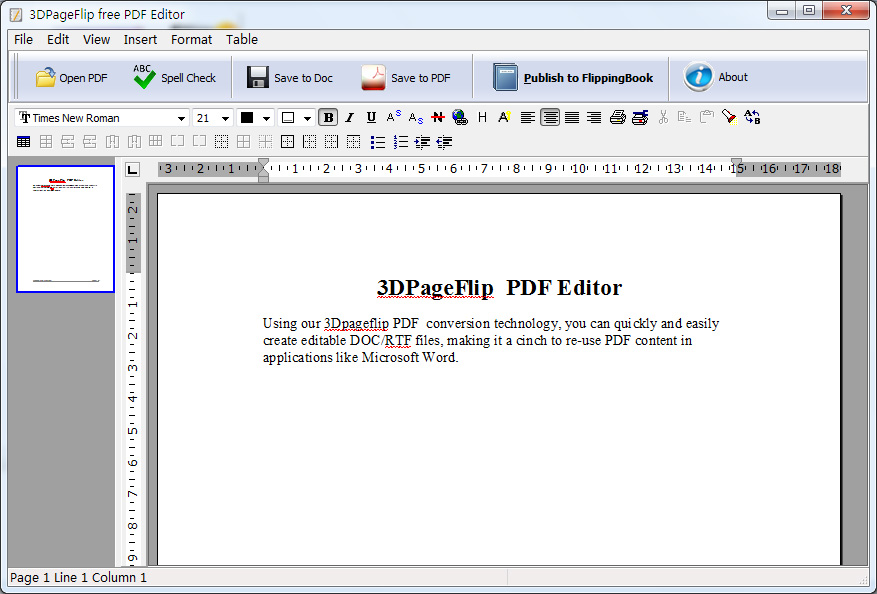This screenshot has height=594, width=877.
Task: Click the increase indent icon
Action: tap(422, 142)
